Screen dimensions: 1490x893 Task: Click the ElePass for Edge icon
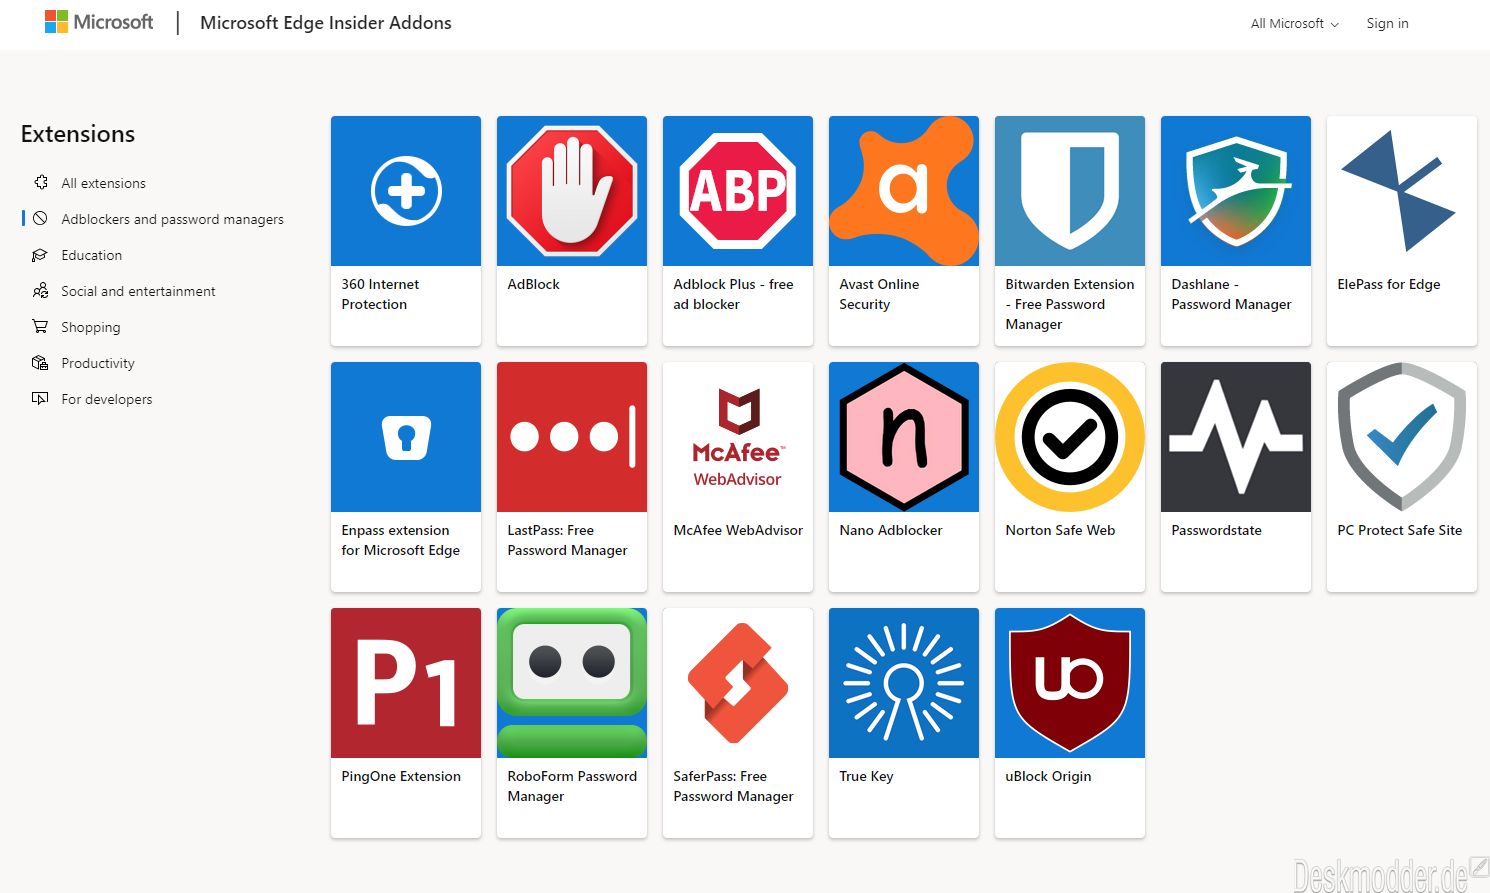click(x=1402, y=191)
